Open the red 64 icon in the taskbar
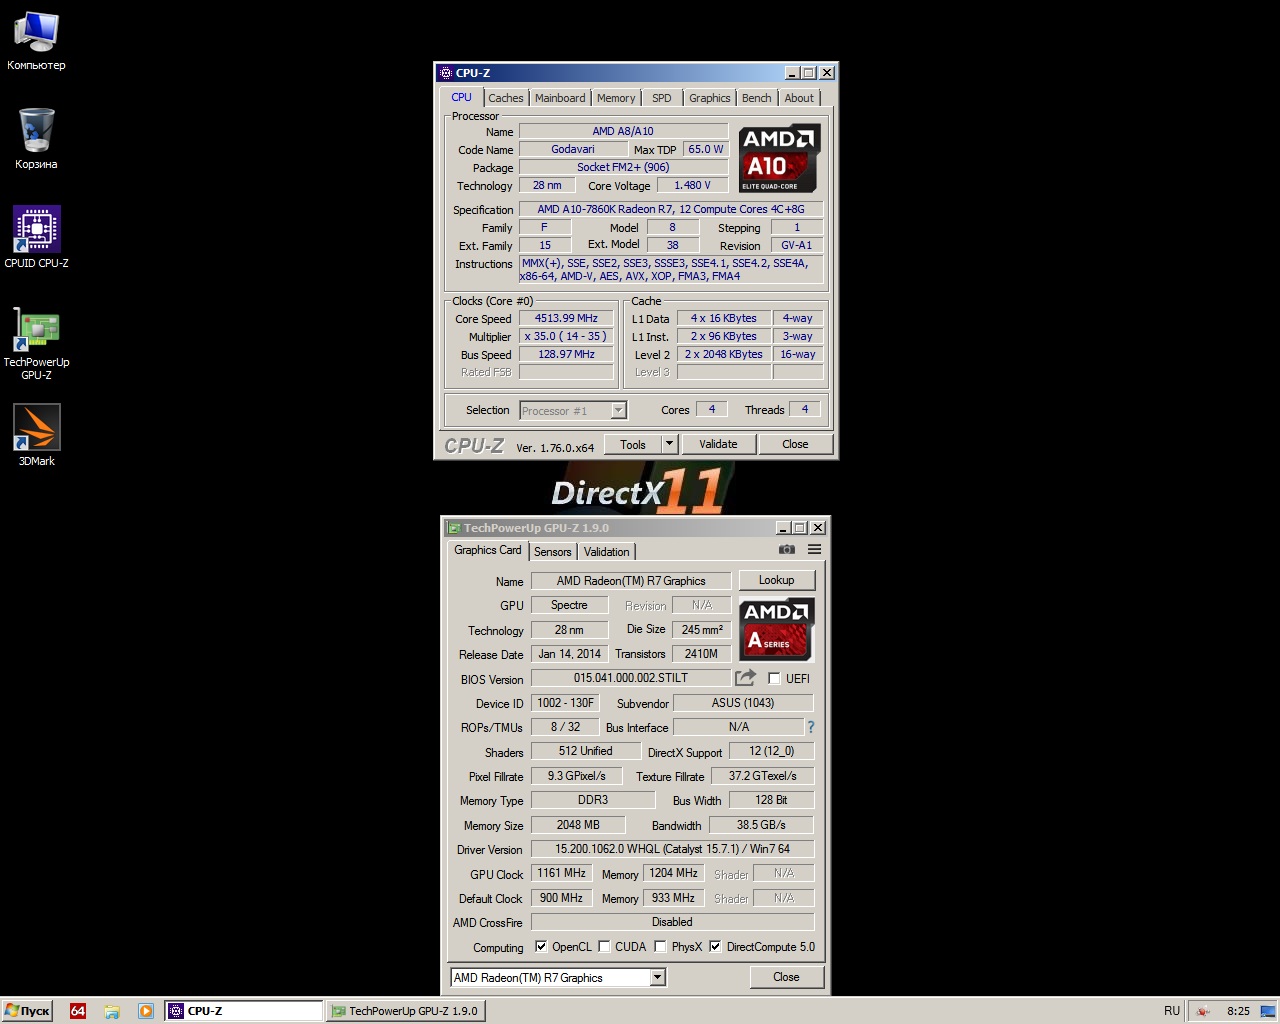Image resolution: width=1280 pixels, height=1024 pixels. [x=78, y=1011]
